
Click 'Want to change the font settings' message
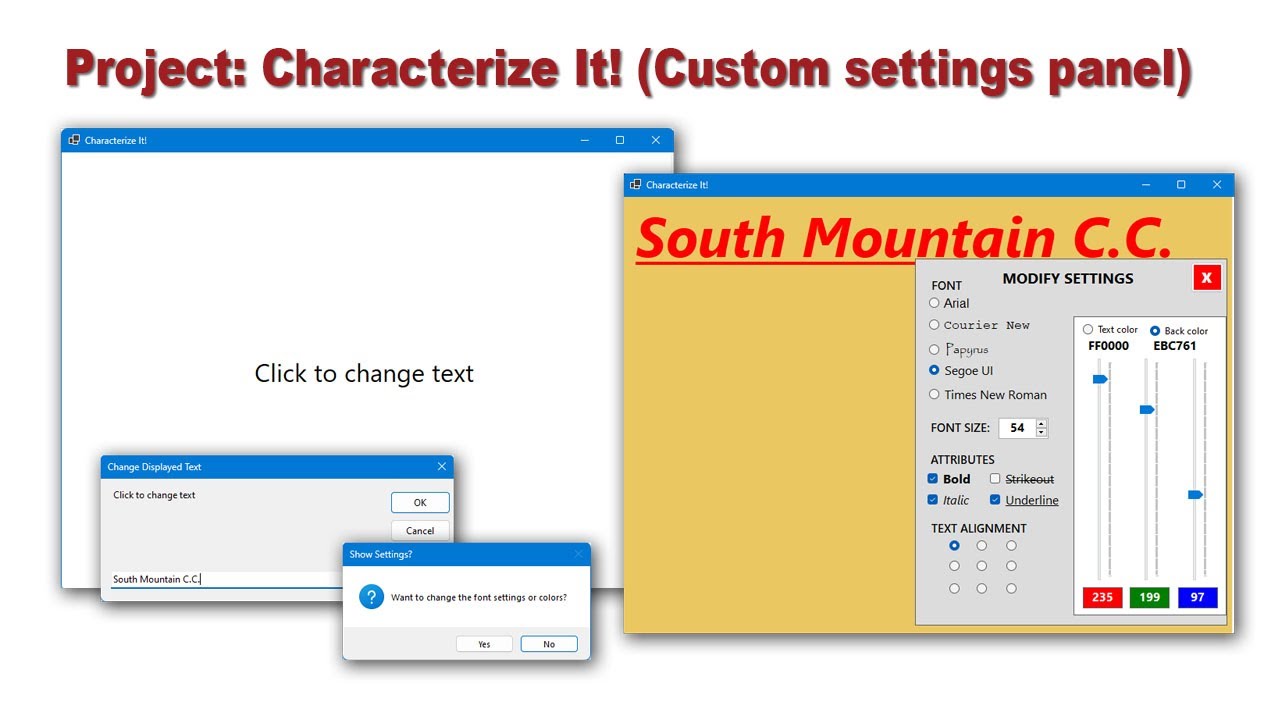(x=478, y=598)
